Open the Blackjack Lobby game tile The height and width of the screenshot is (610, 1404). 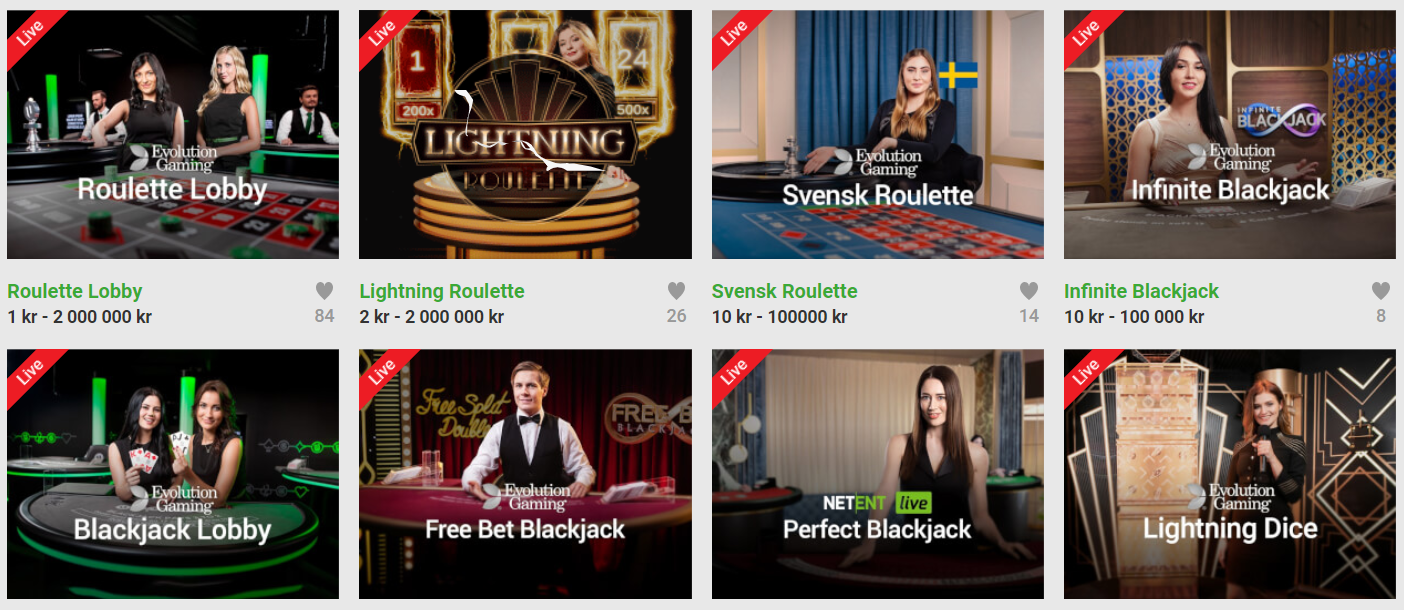tap(173, 474)
